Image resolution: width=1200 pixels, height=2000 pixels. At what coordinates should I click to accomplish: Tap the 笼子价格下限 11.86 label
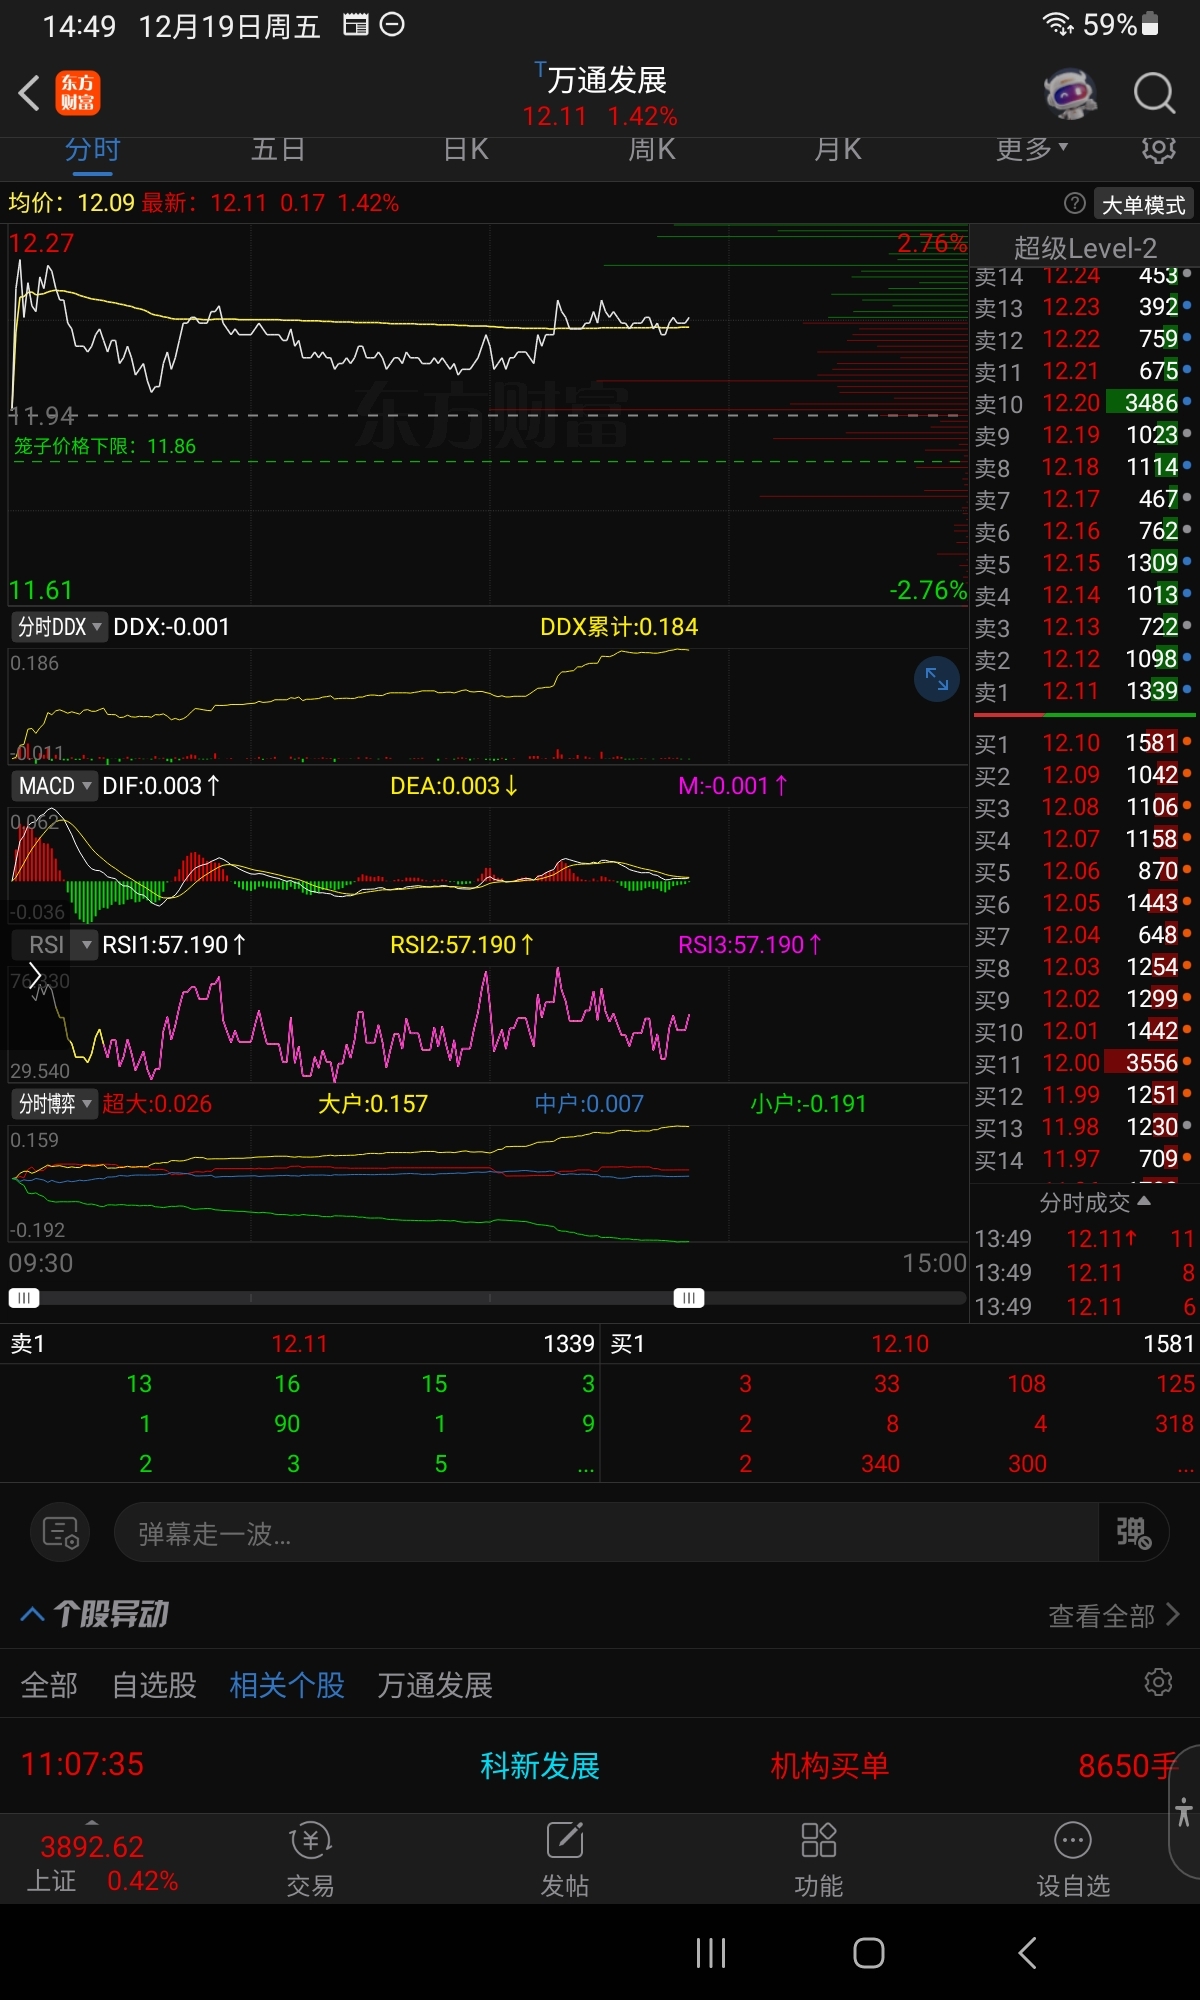[x=105, y=446]
